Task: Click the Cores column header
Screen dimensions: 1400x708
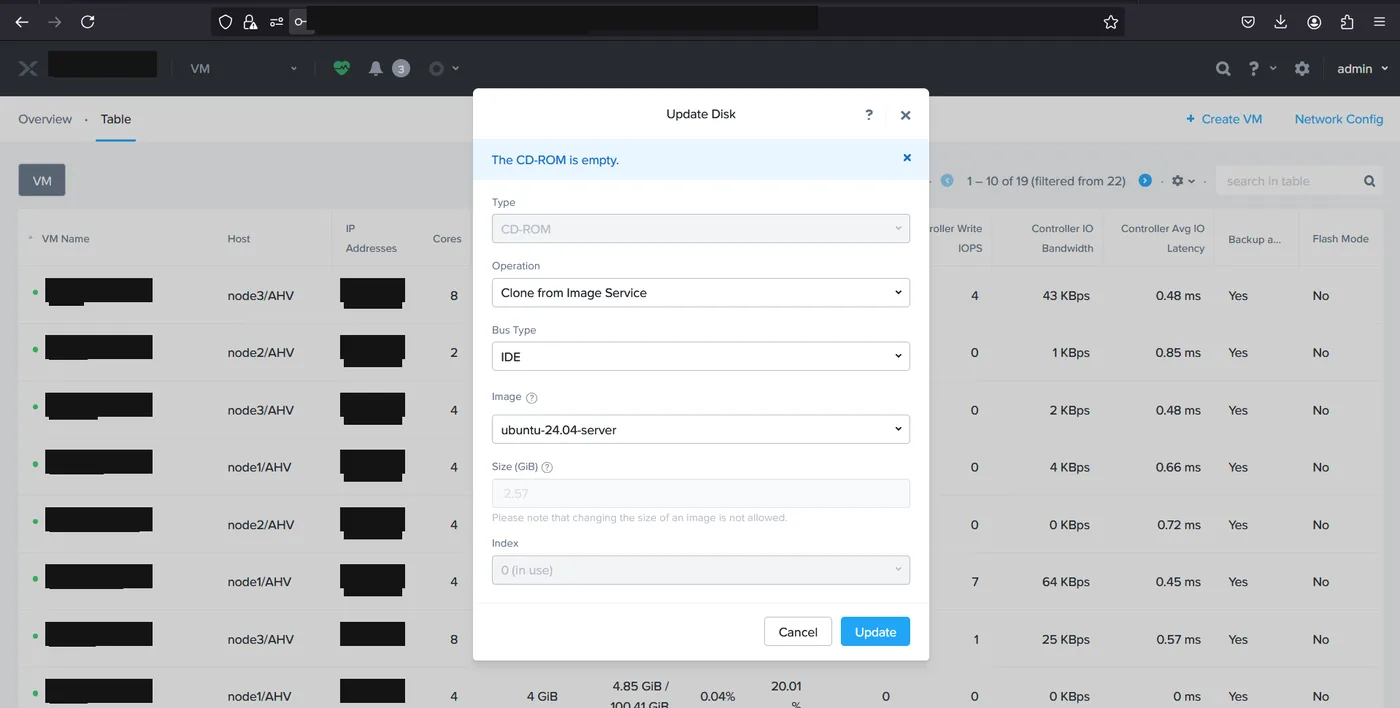Action: click(x=447, y=239)
